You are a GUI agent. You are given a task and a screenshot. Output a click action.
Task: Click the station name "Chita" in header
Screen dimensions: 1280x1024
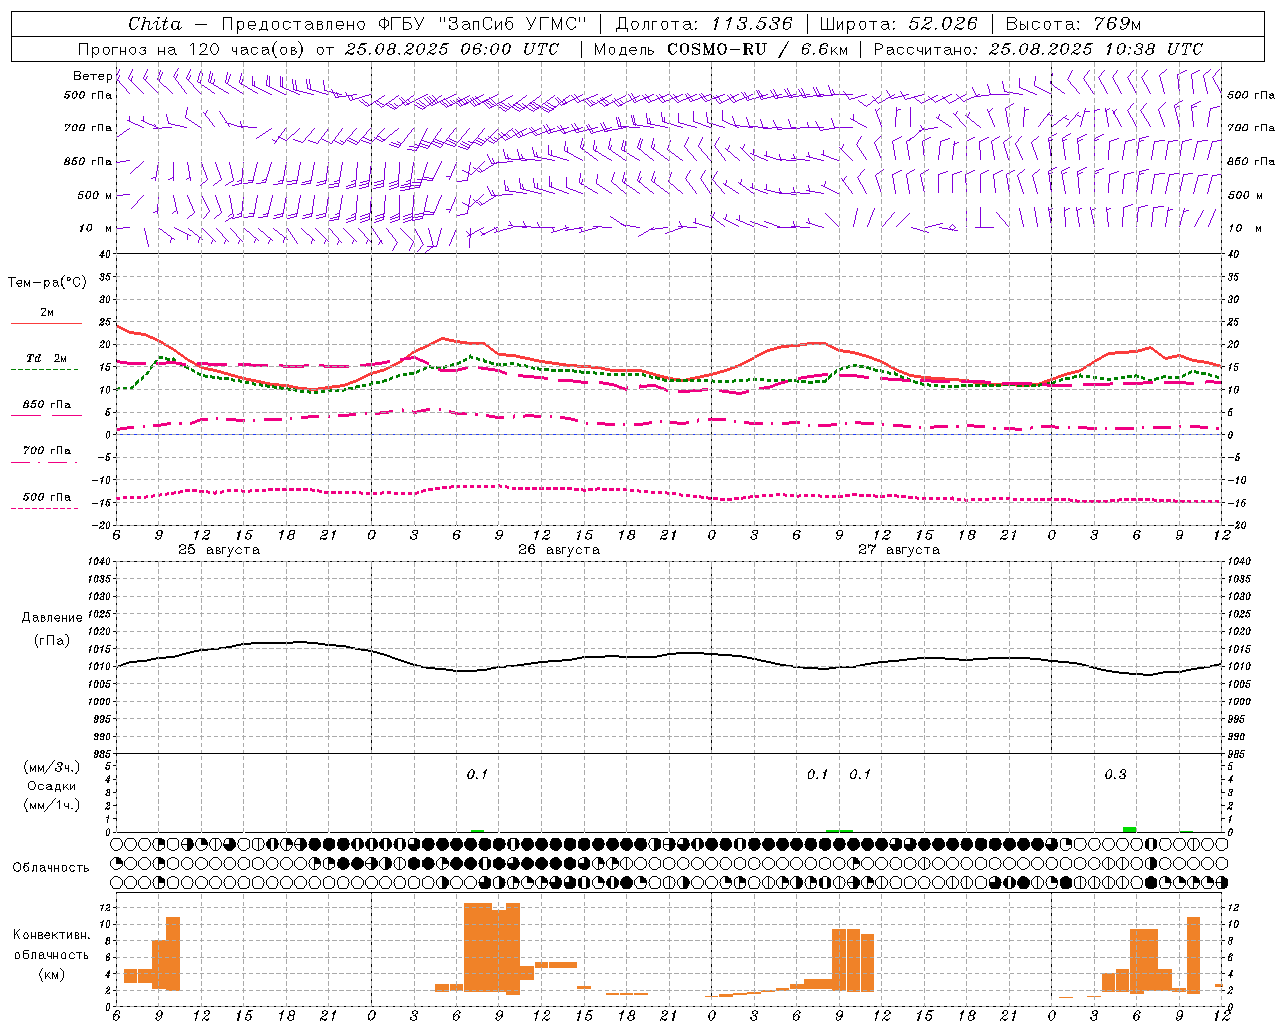[155, 24]
